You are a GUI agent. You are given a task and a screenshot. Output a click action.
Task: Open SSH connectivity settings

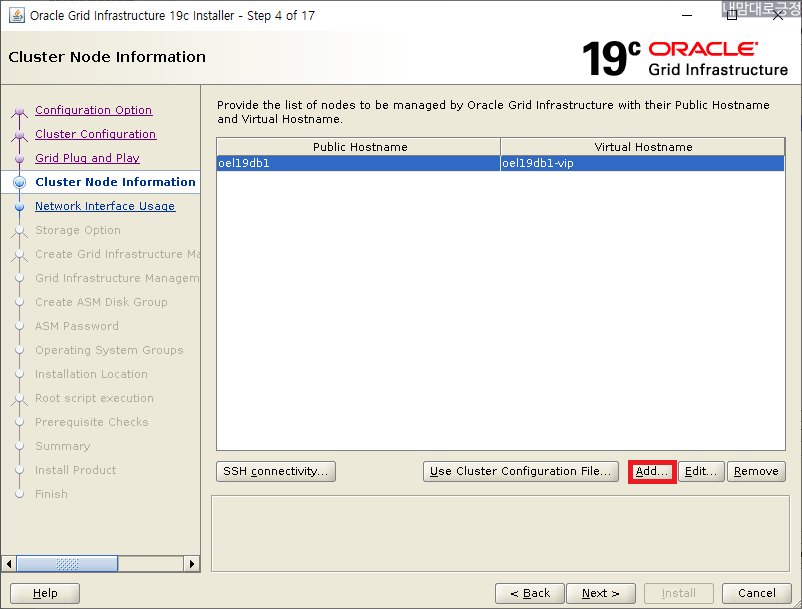point(276,471)
